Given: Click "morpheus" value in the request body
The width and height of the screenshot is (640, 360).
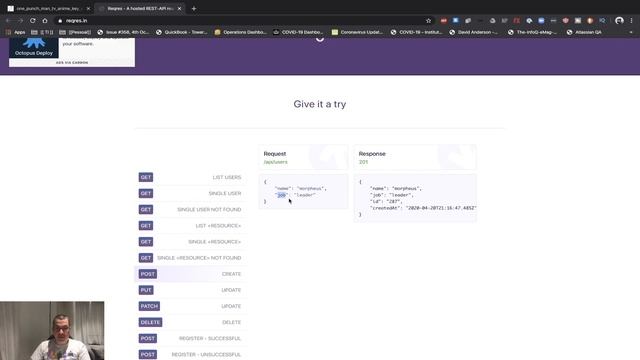Looking at the screenshot, I should tap(310, 189).
